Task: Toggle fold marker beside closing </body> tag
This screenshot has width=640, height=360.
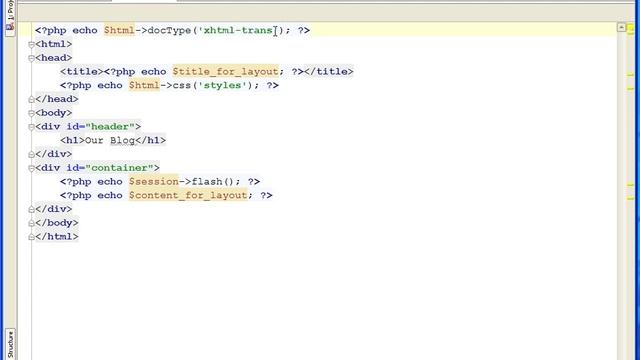Action: (31, 223)
